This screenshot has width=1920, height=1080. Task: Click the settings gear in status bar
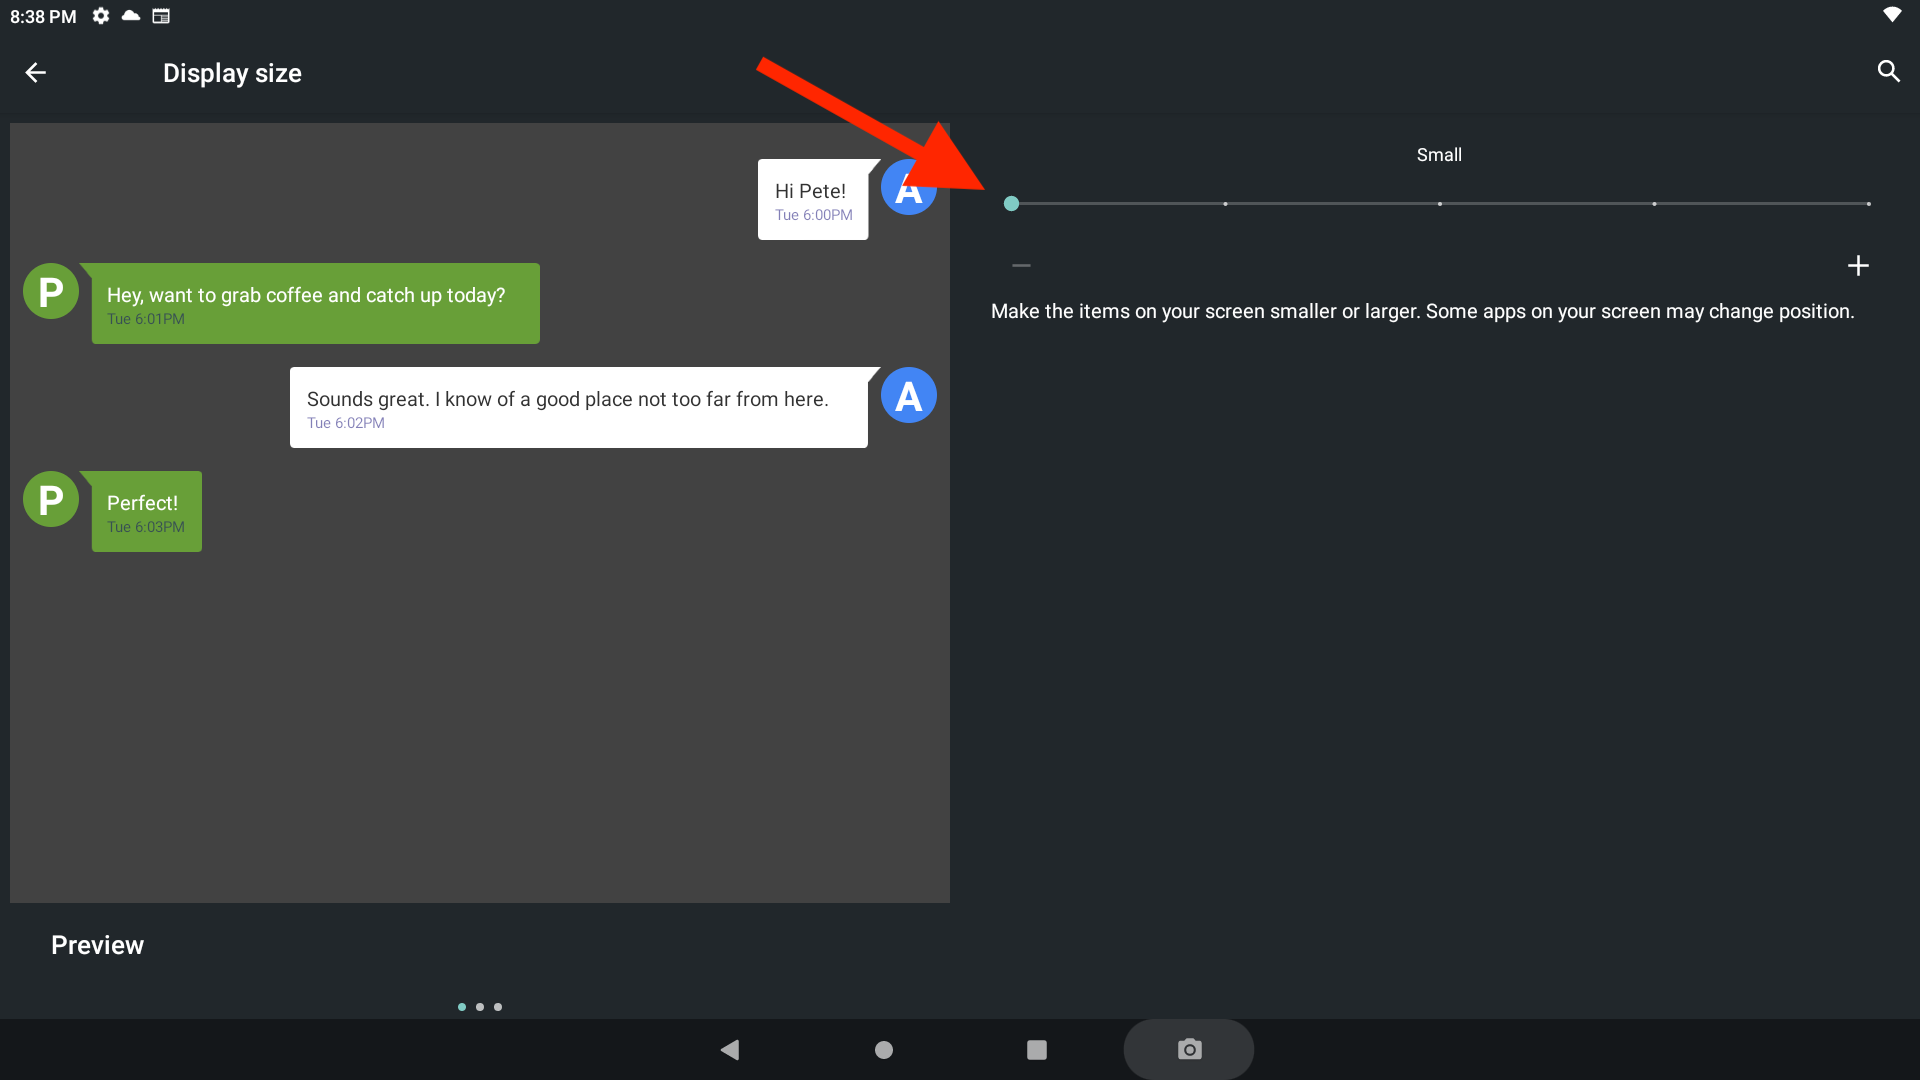(x=101, y=16)
